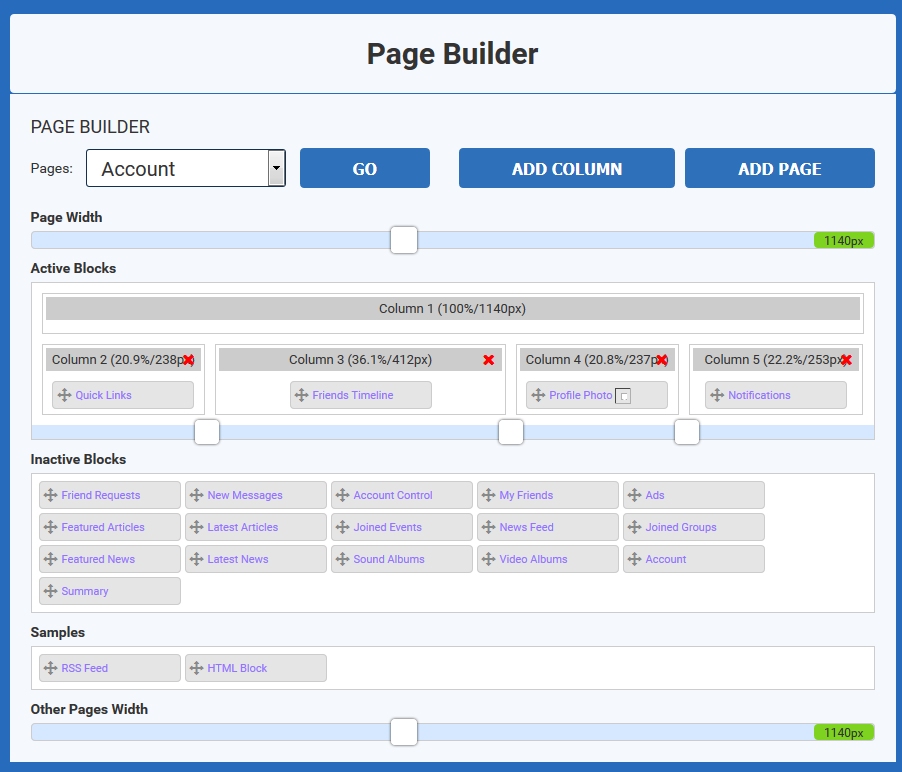The width and height of the screenshot is (902, 772).
Task: Click the Video Albums inactive block
Action: (x=547, y=559)
